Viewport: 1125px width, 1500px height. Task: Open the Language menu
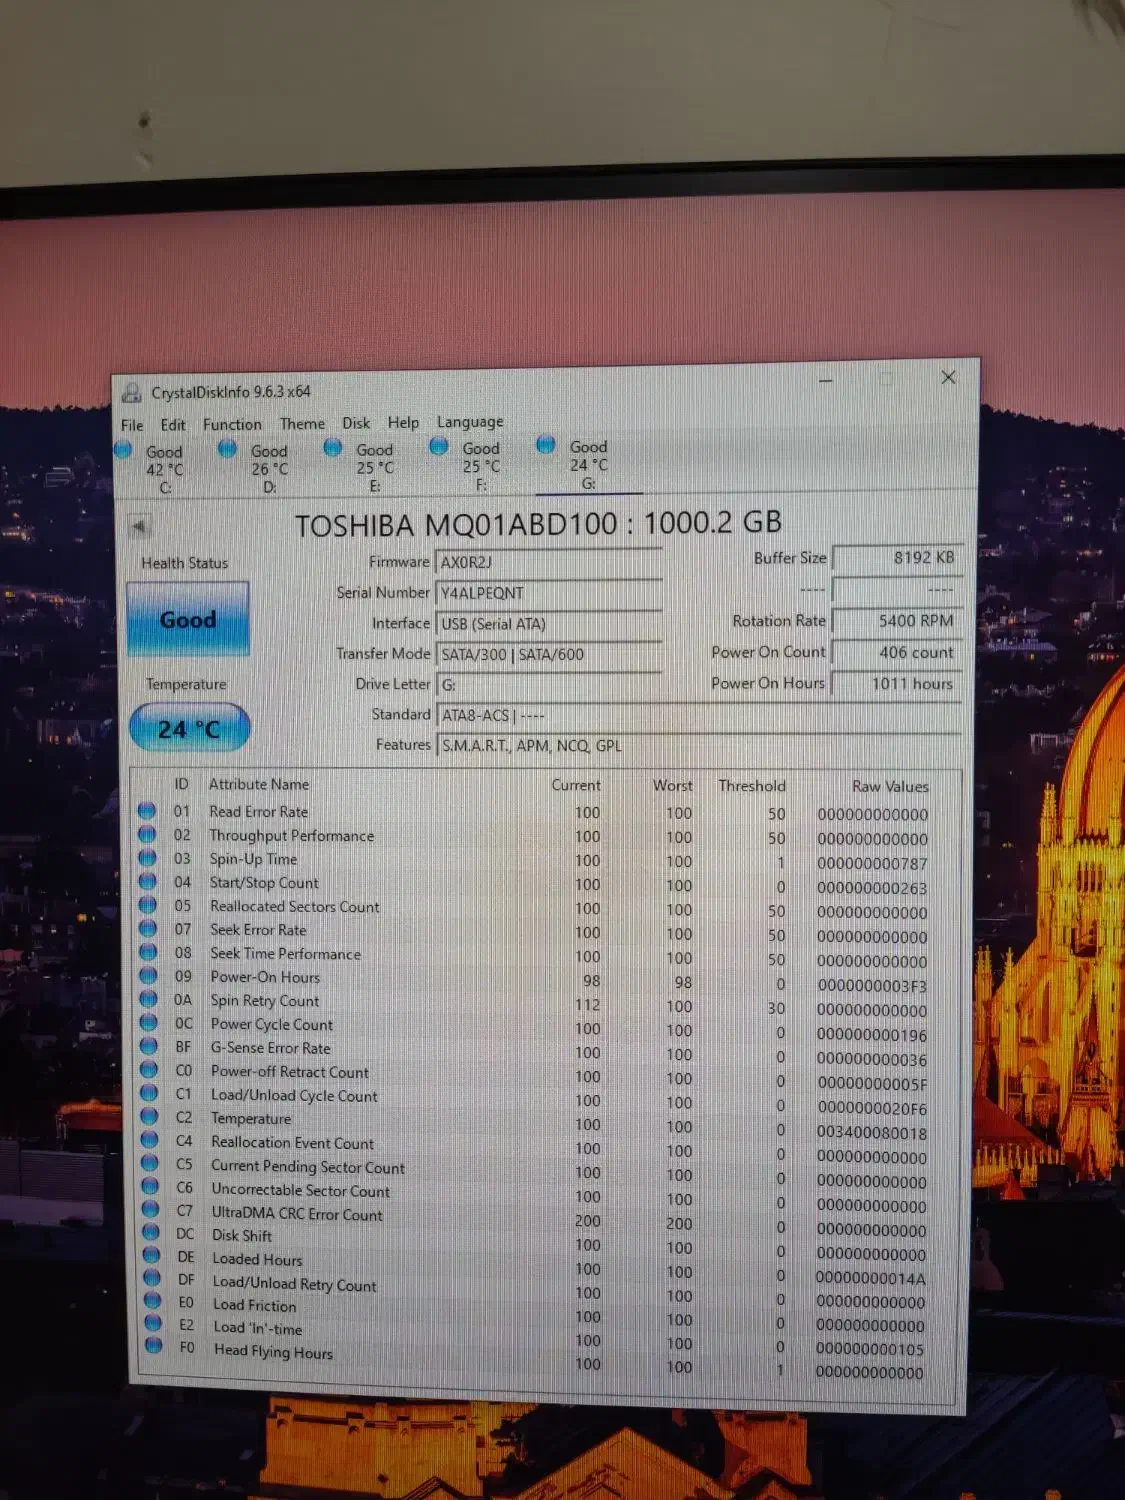click(470, 422)
